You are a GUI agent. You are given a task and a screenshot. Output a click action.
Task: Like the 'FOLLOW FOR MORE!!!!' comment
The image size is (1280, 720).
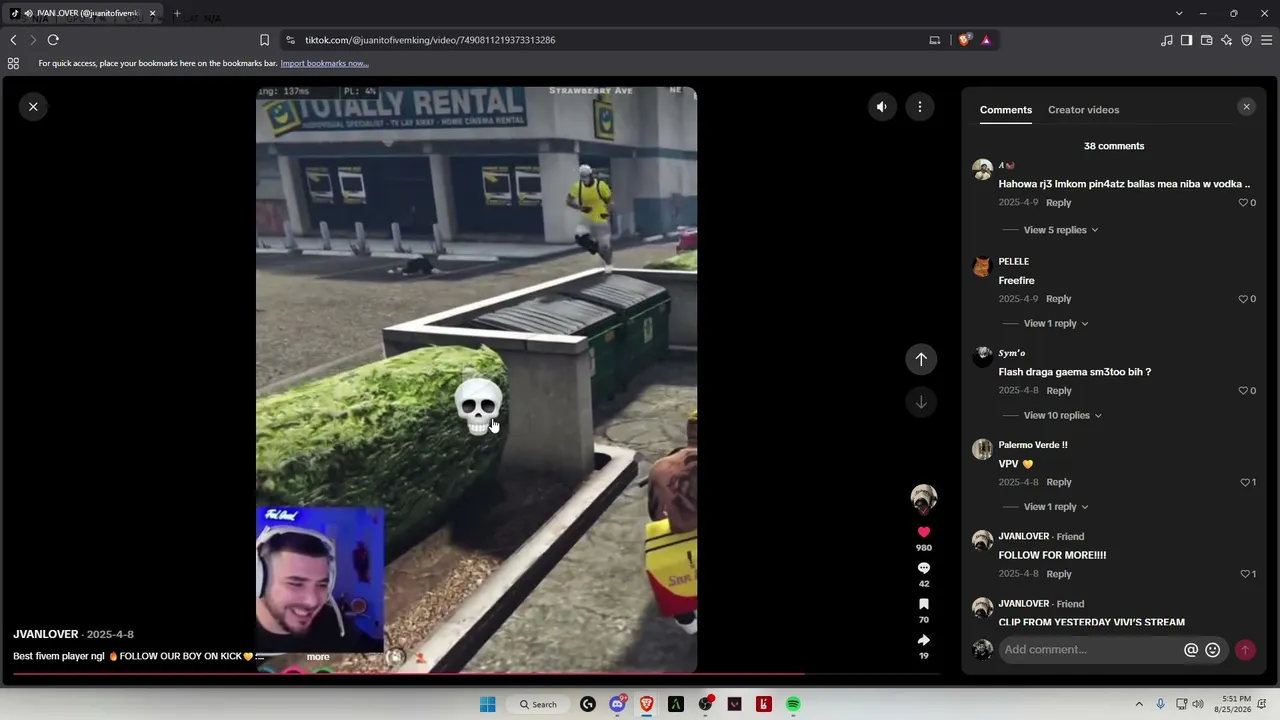pyautogui.click(x=1245, y=574)
